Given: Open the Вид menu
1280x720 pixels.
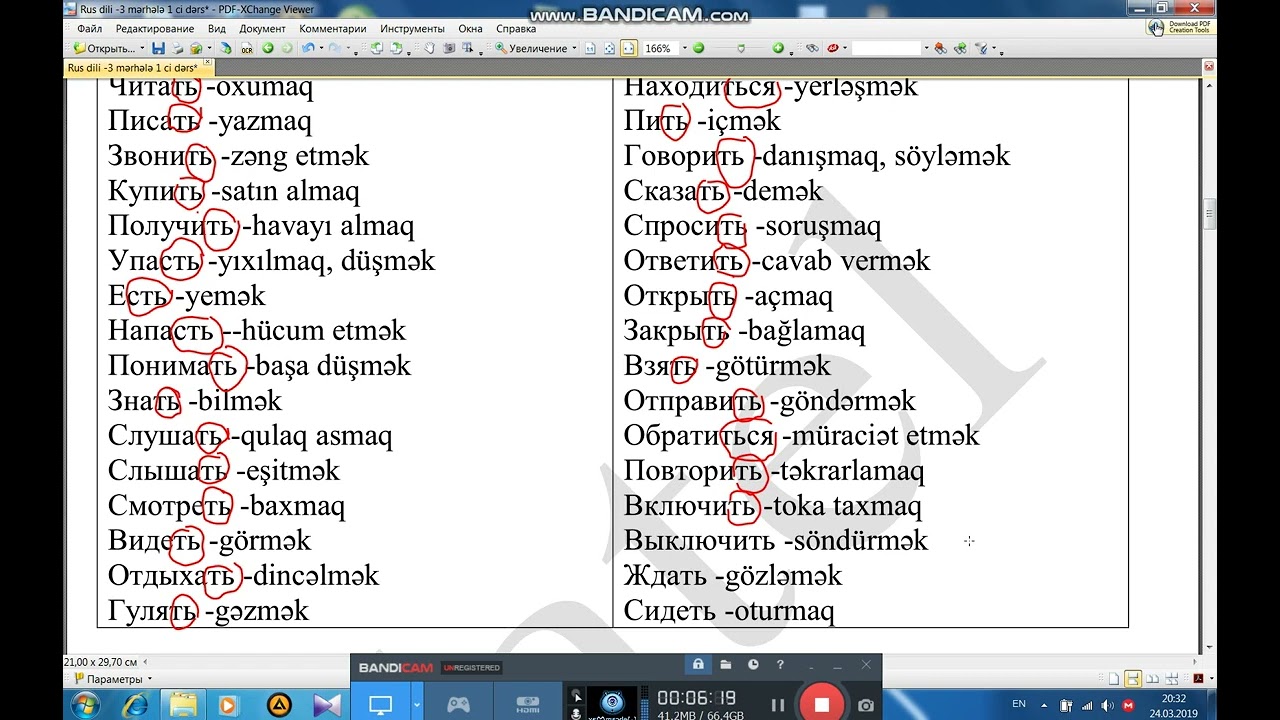Looking at the screenshot, I should click(x=217, y=29).
